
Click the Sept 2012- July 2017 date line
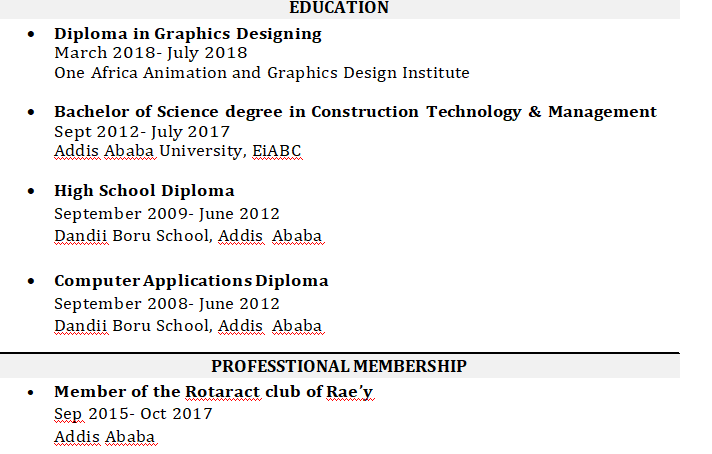141,131
